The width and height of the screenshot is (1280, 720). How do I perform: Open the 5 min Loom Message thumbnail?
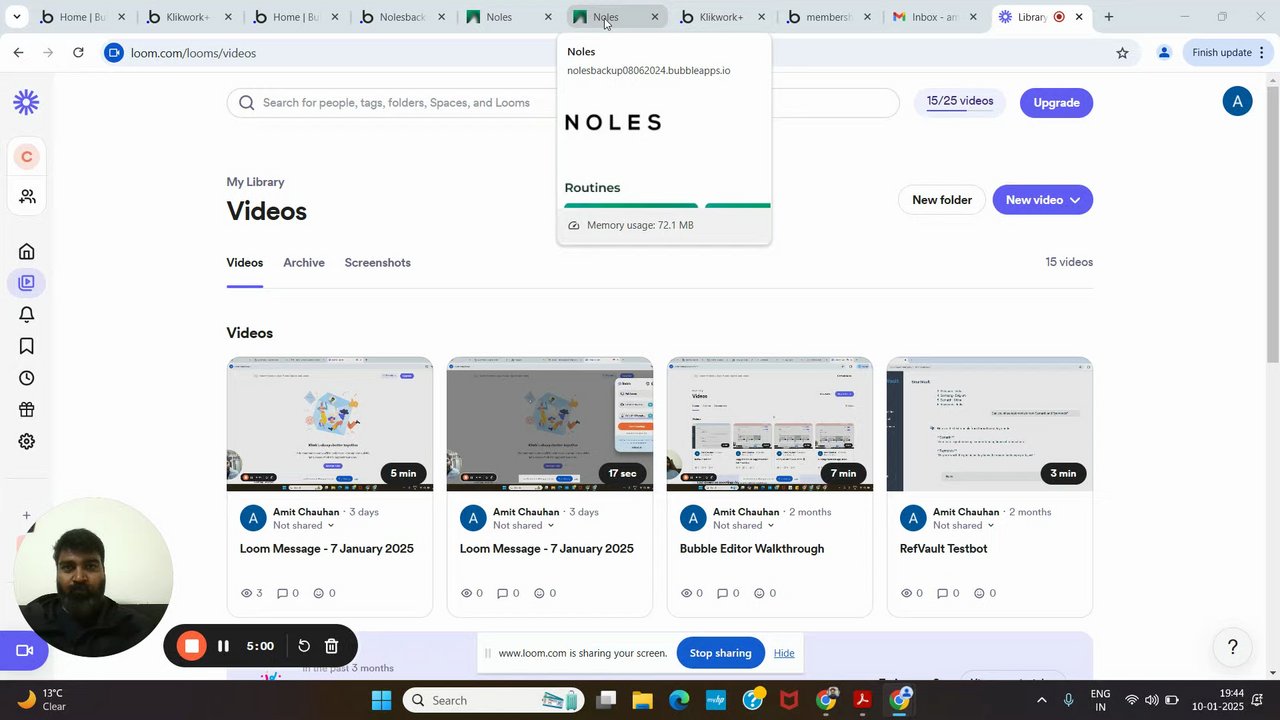point(330,424)
